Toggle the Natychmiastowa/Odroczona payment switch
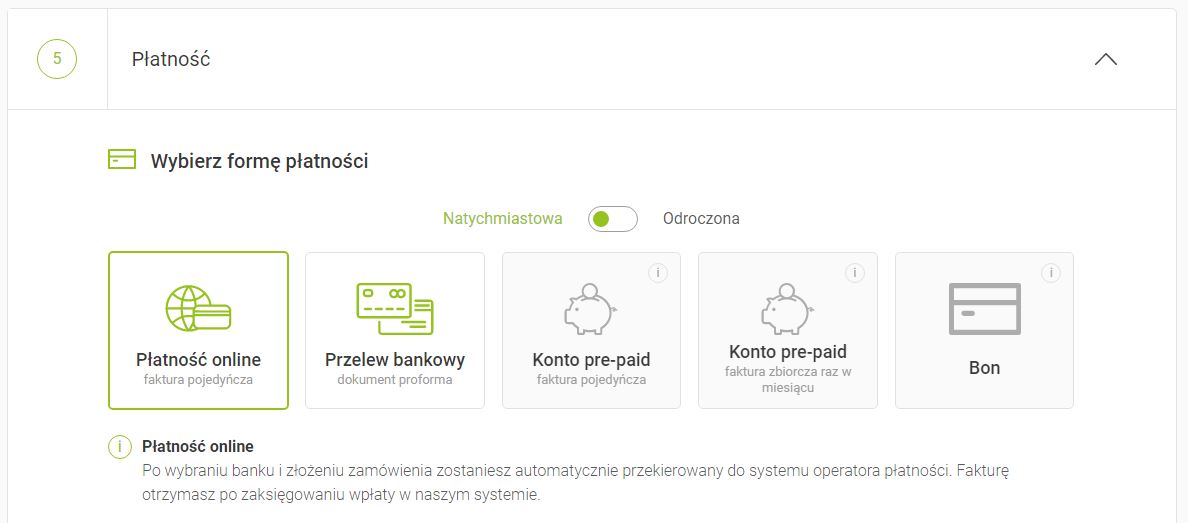The height and width of the screenshot is (523, 1188). coord(612,219)
